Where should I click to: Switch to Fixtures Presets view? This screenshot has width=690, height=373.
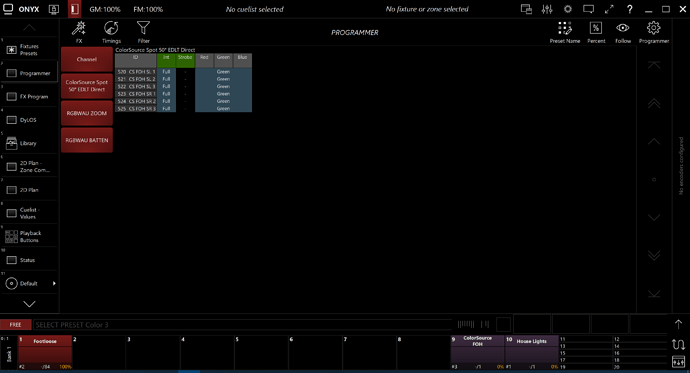coord(29,50)
